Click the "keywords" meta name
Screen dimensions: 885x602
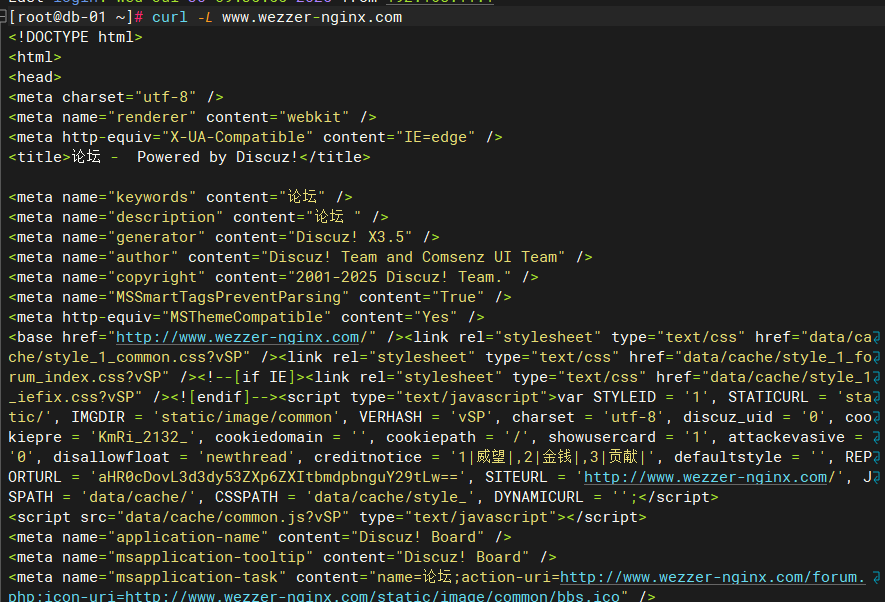[152, 197]
